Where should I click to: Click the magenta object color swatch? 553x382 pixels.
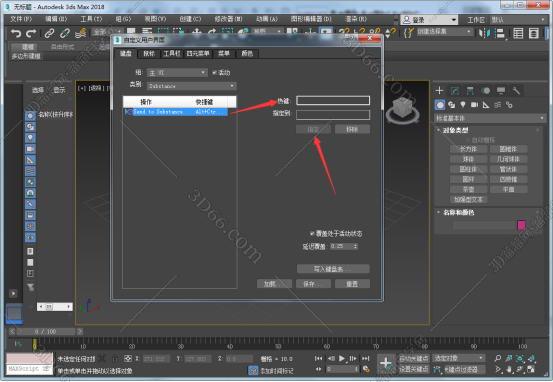tap(522, 225)
